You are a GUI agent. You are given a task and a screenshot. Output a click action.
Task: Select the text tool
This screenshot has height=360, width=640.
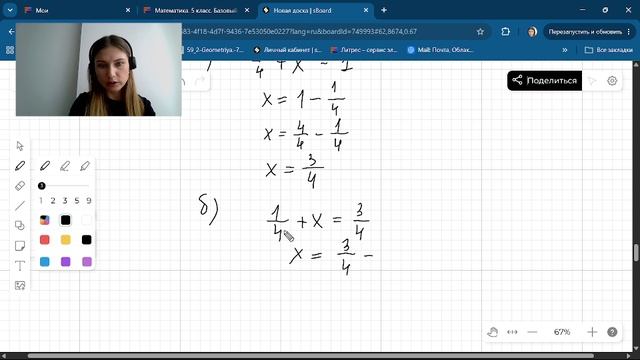point(20,266)
